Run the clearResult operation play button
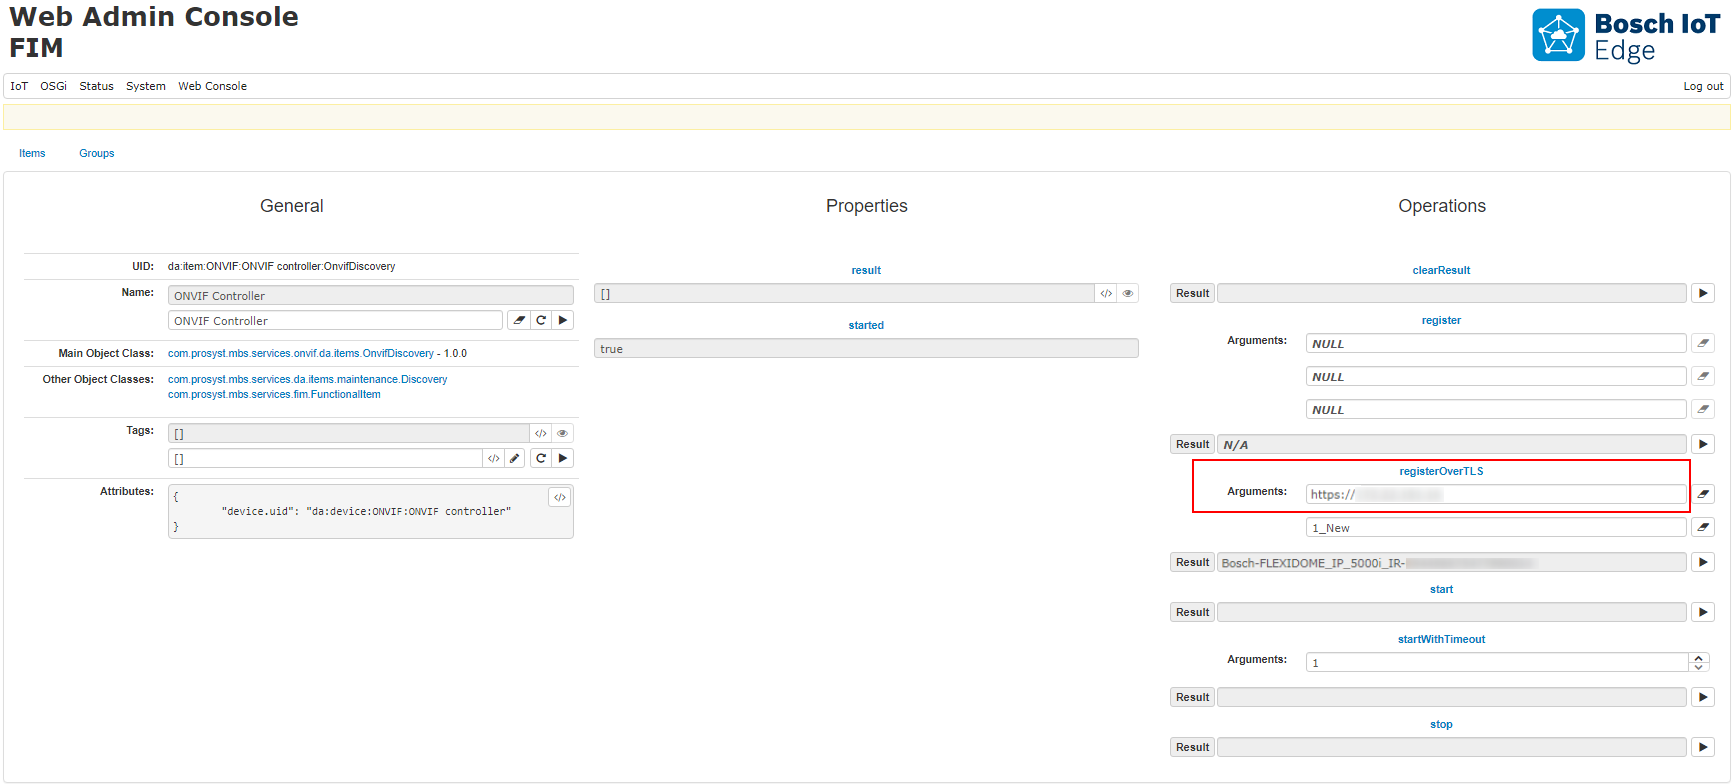This screenshot has width=1732, height=784. (x=1702, y=293)
